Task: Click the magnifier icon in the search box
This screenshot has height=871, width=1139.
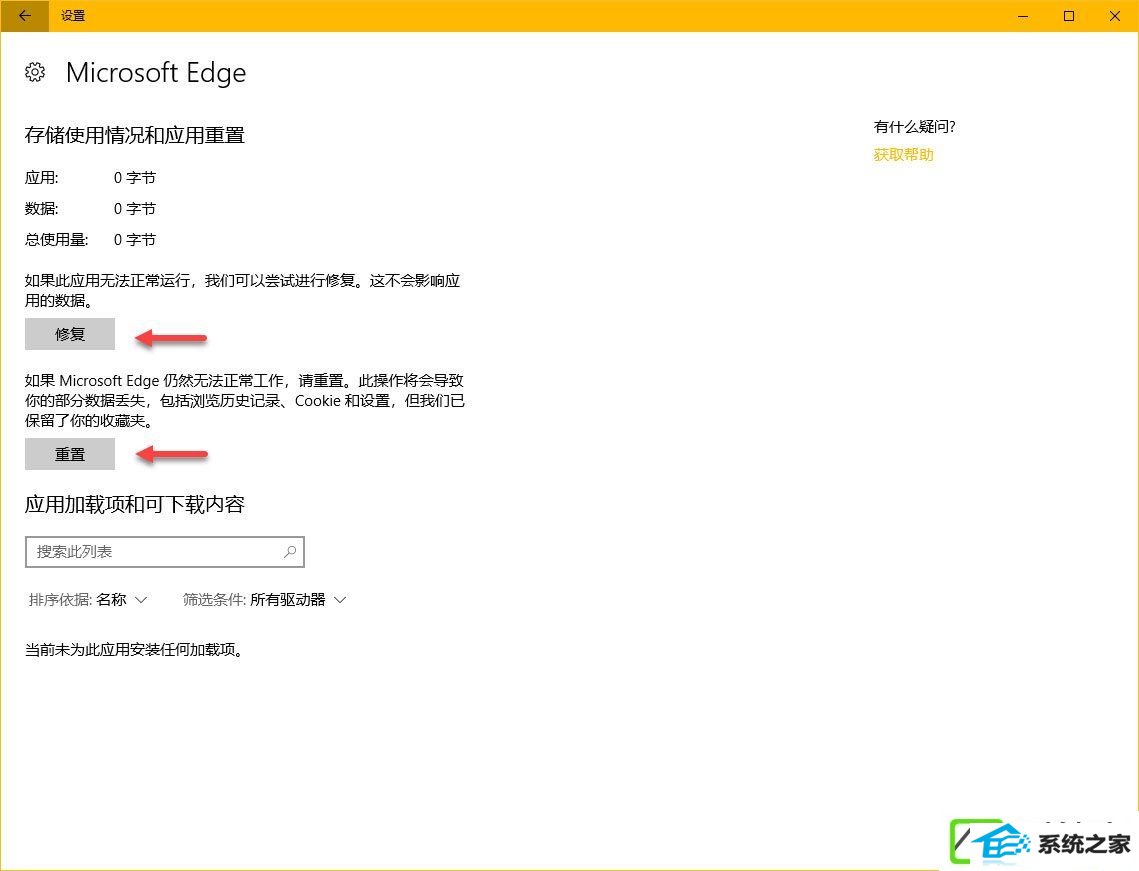Action: (x=290, y=551)
